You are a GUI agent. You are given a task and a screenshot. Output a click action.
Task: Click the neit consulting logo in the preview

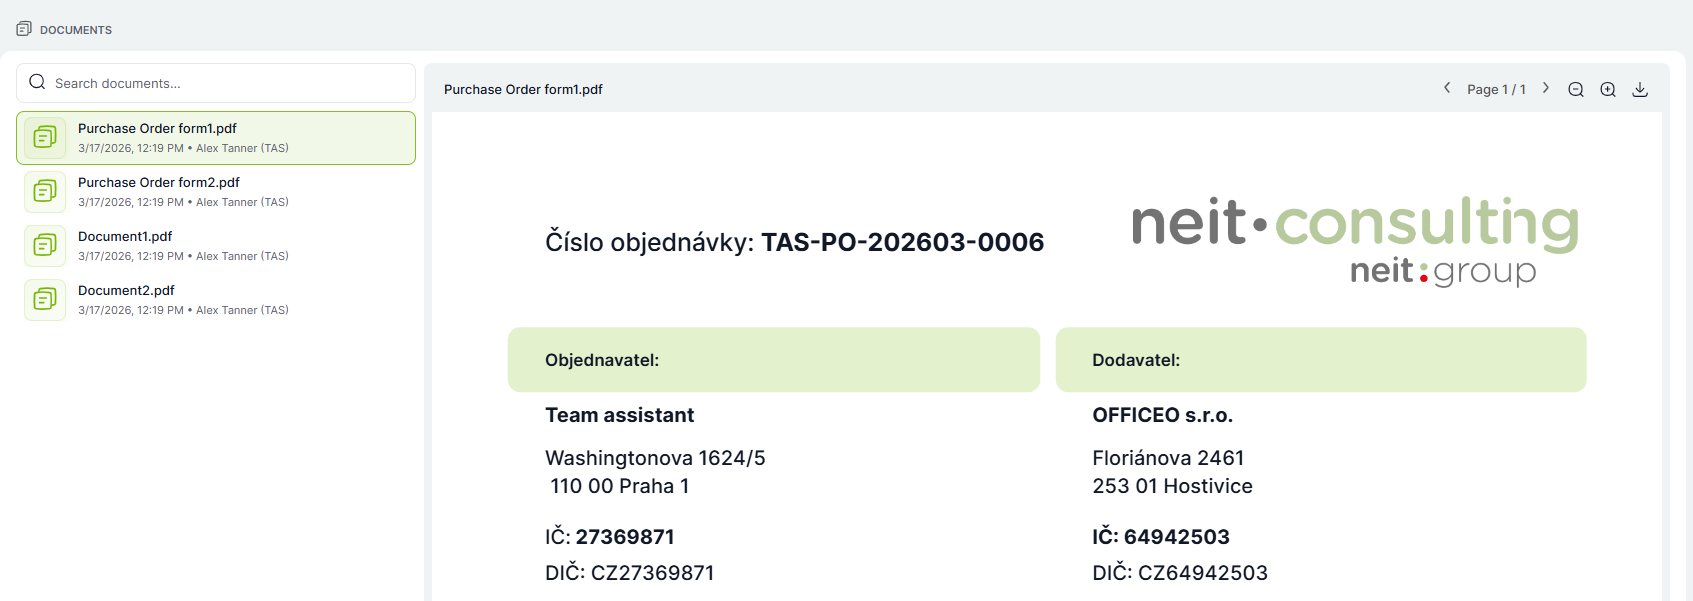[1355, 240]
